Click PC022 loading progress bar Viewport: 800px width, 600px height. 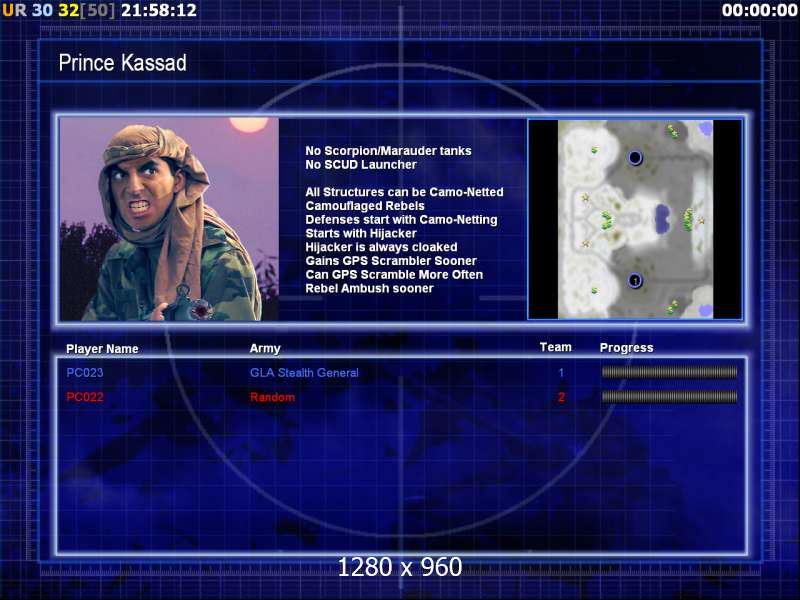(669, 396)
